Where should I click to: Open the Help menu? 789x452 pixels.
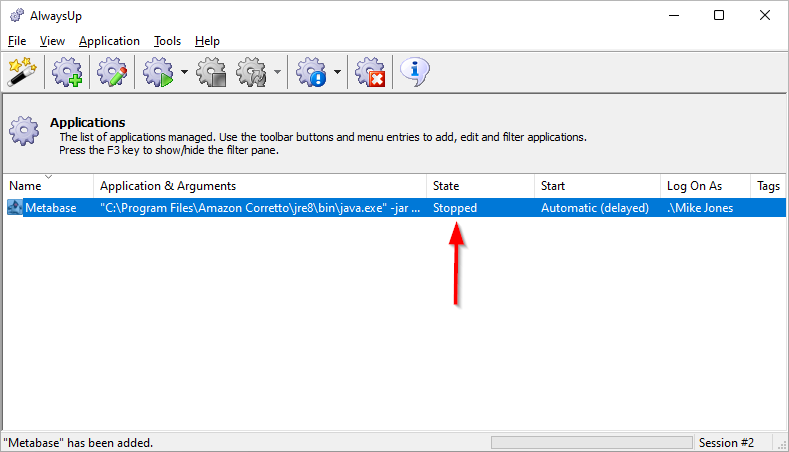click(207, 41)
